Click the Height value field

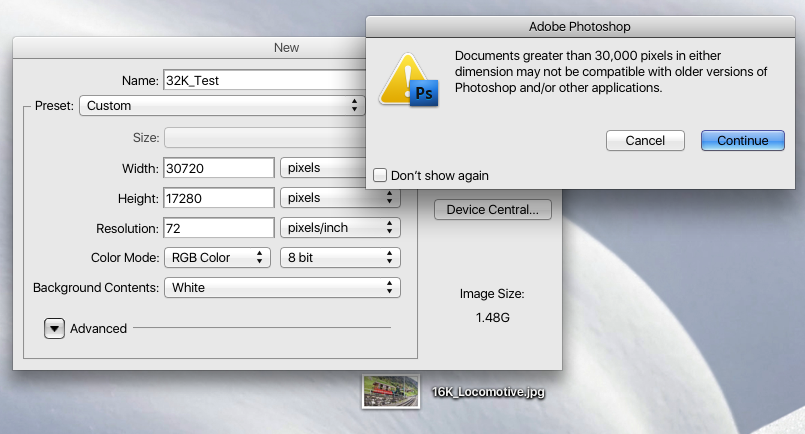point(219,198)
